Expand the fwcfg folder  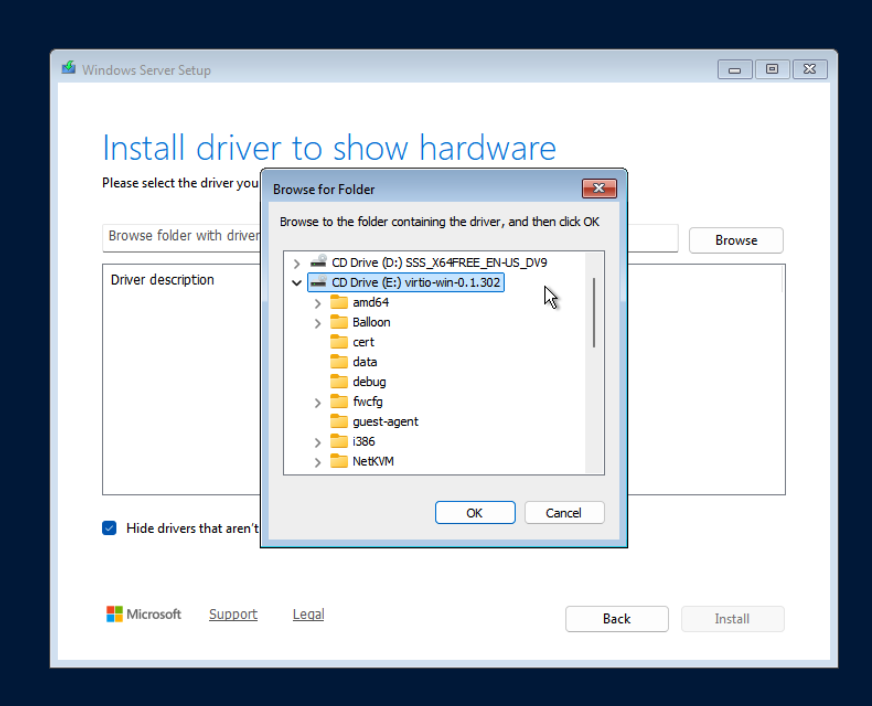click(x=318, y=403)
